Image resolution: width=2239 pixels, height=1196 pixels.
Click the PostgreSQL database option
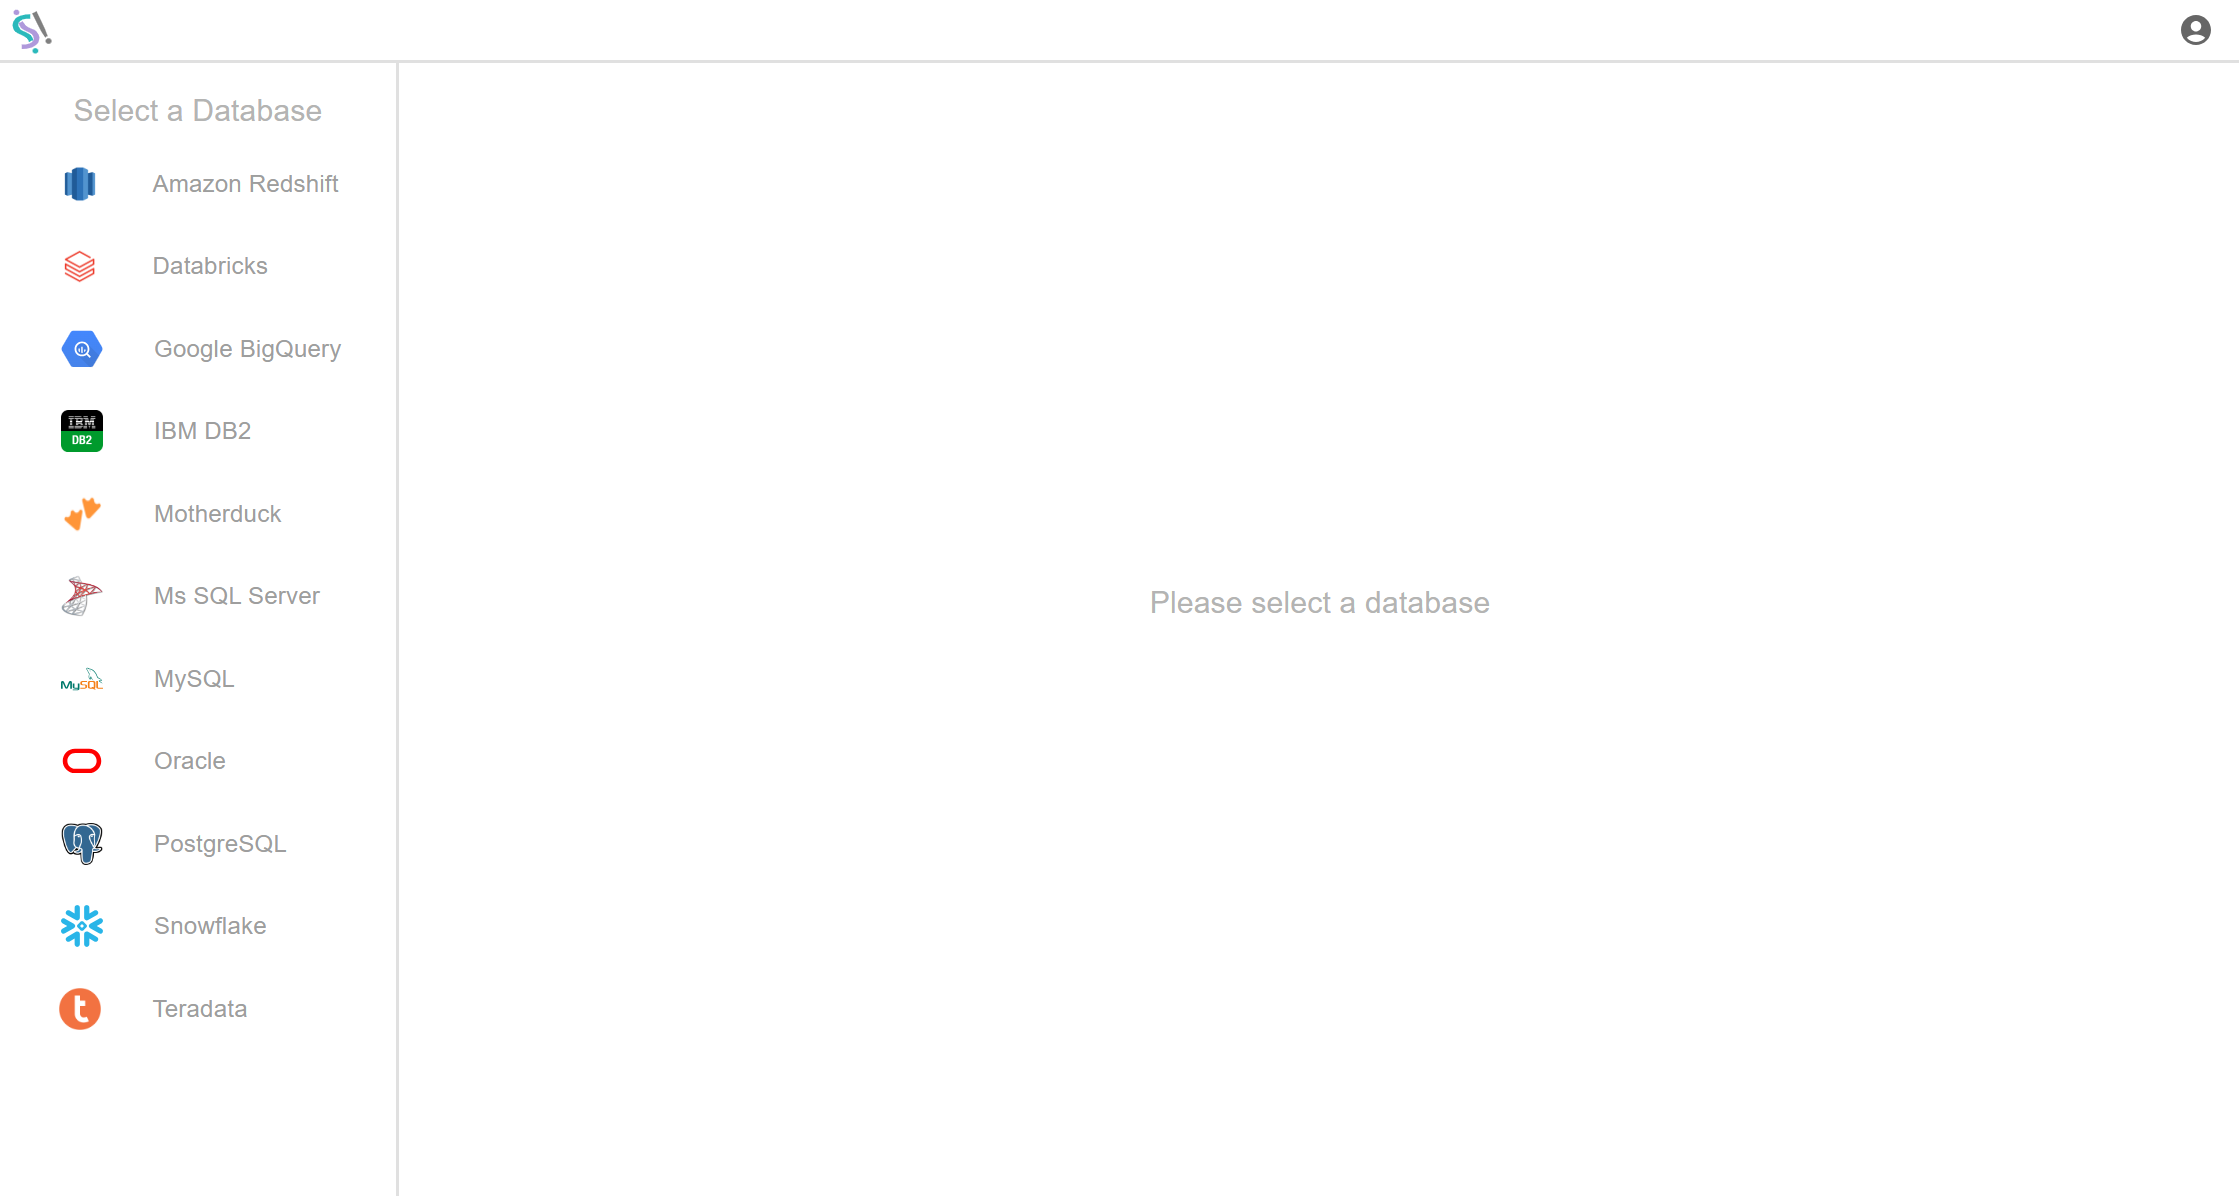coord(219,844)
